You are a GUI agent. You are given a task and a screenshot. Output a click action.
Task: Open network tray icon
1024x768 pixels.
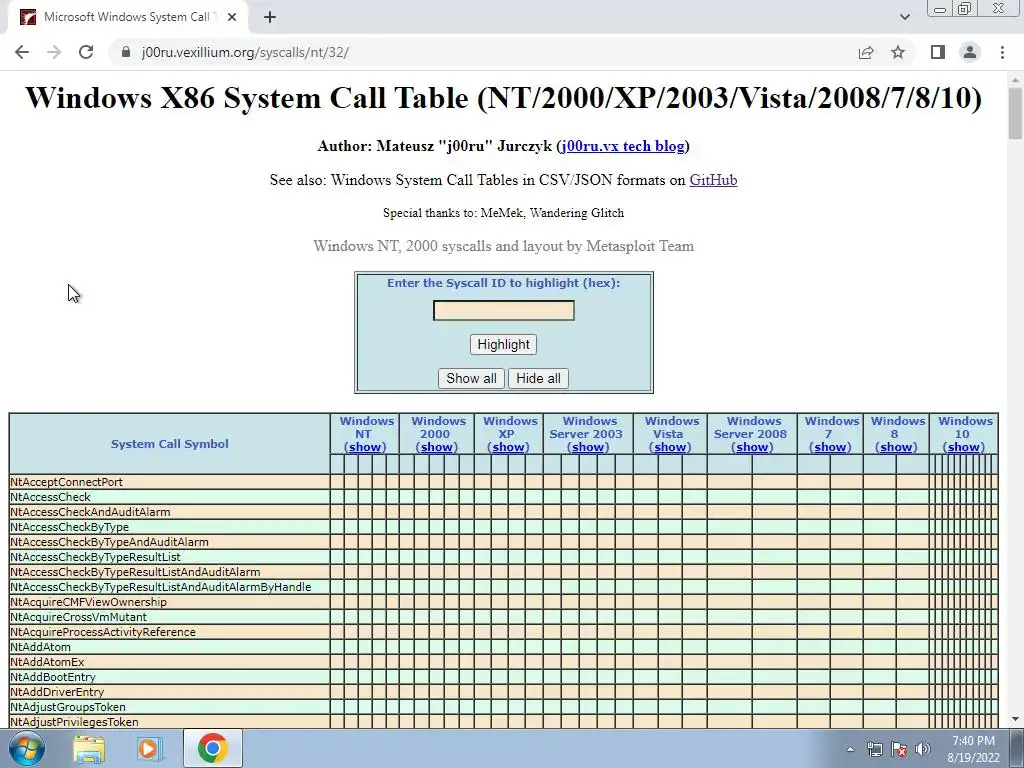click(874, 749)
